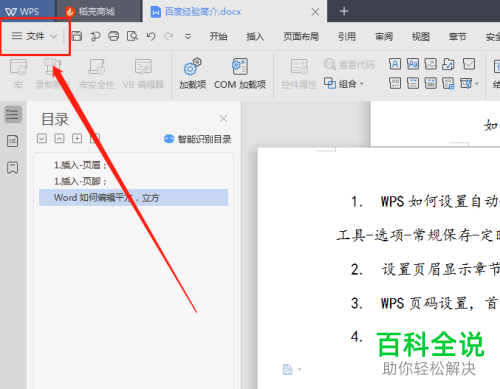Expand the quick access toolbar customize arrow
The width and height of the screenshot is (500, 389).
point(188,36)
